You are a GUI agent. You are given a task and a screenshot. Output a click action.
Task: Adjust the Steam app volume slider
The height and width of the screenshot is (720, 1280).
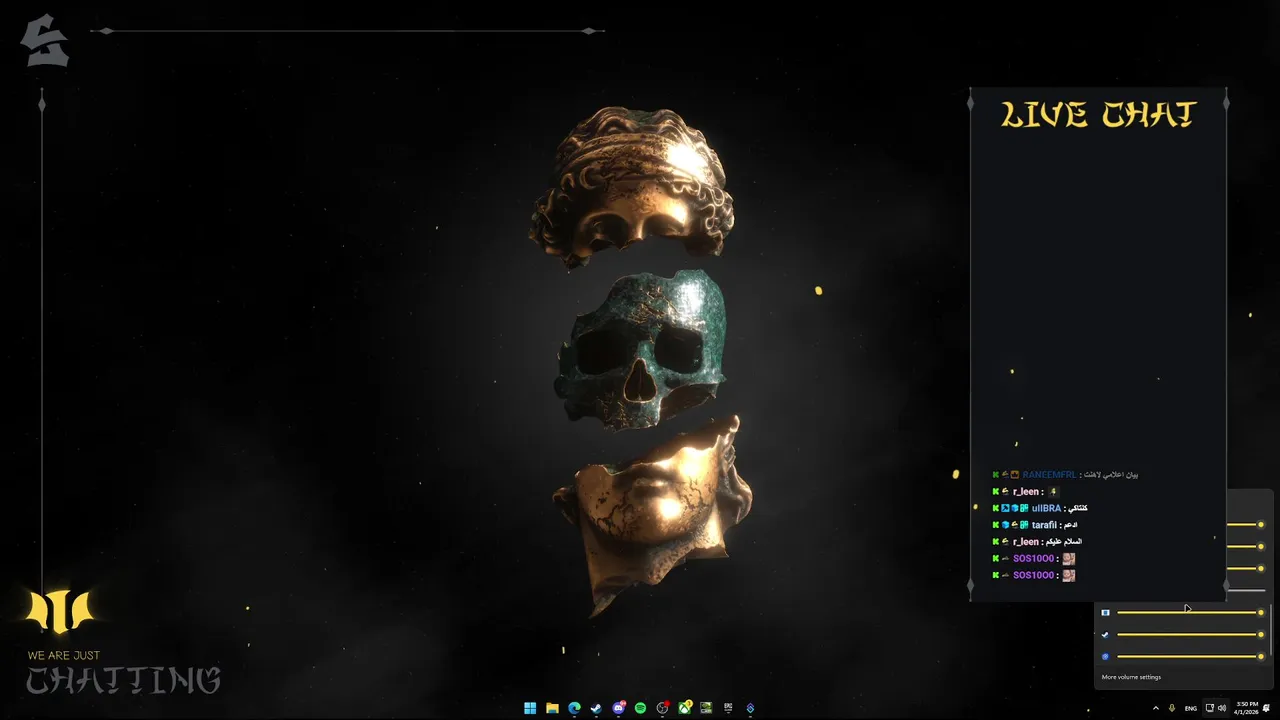pos(1190,634)
